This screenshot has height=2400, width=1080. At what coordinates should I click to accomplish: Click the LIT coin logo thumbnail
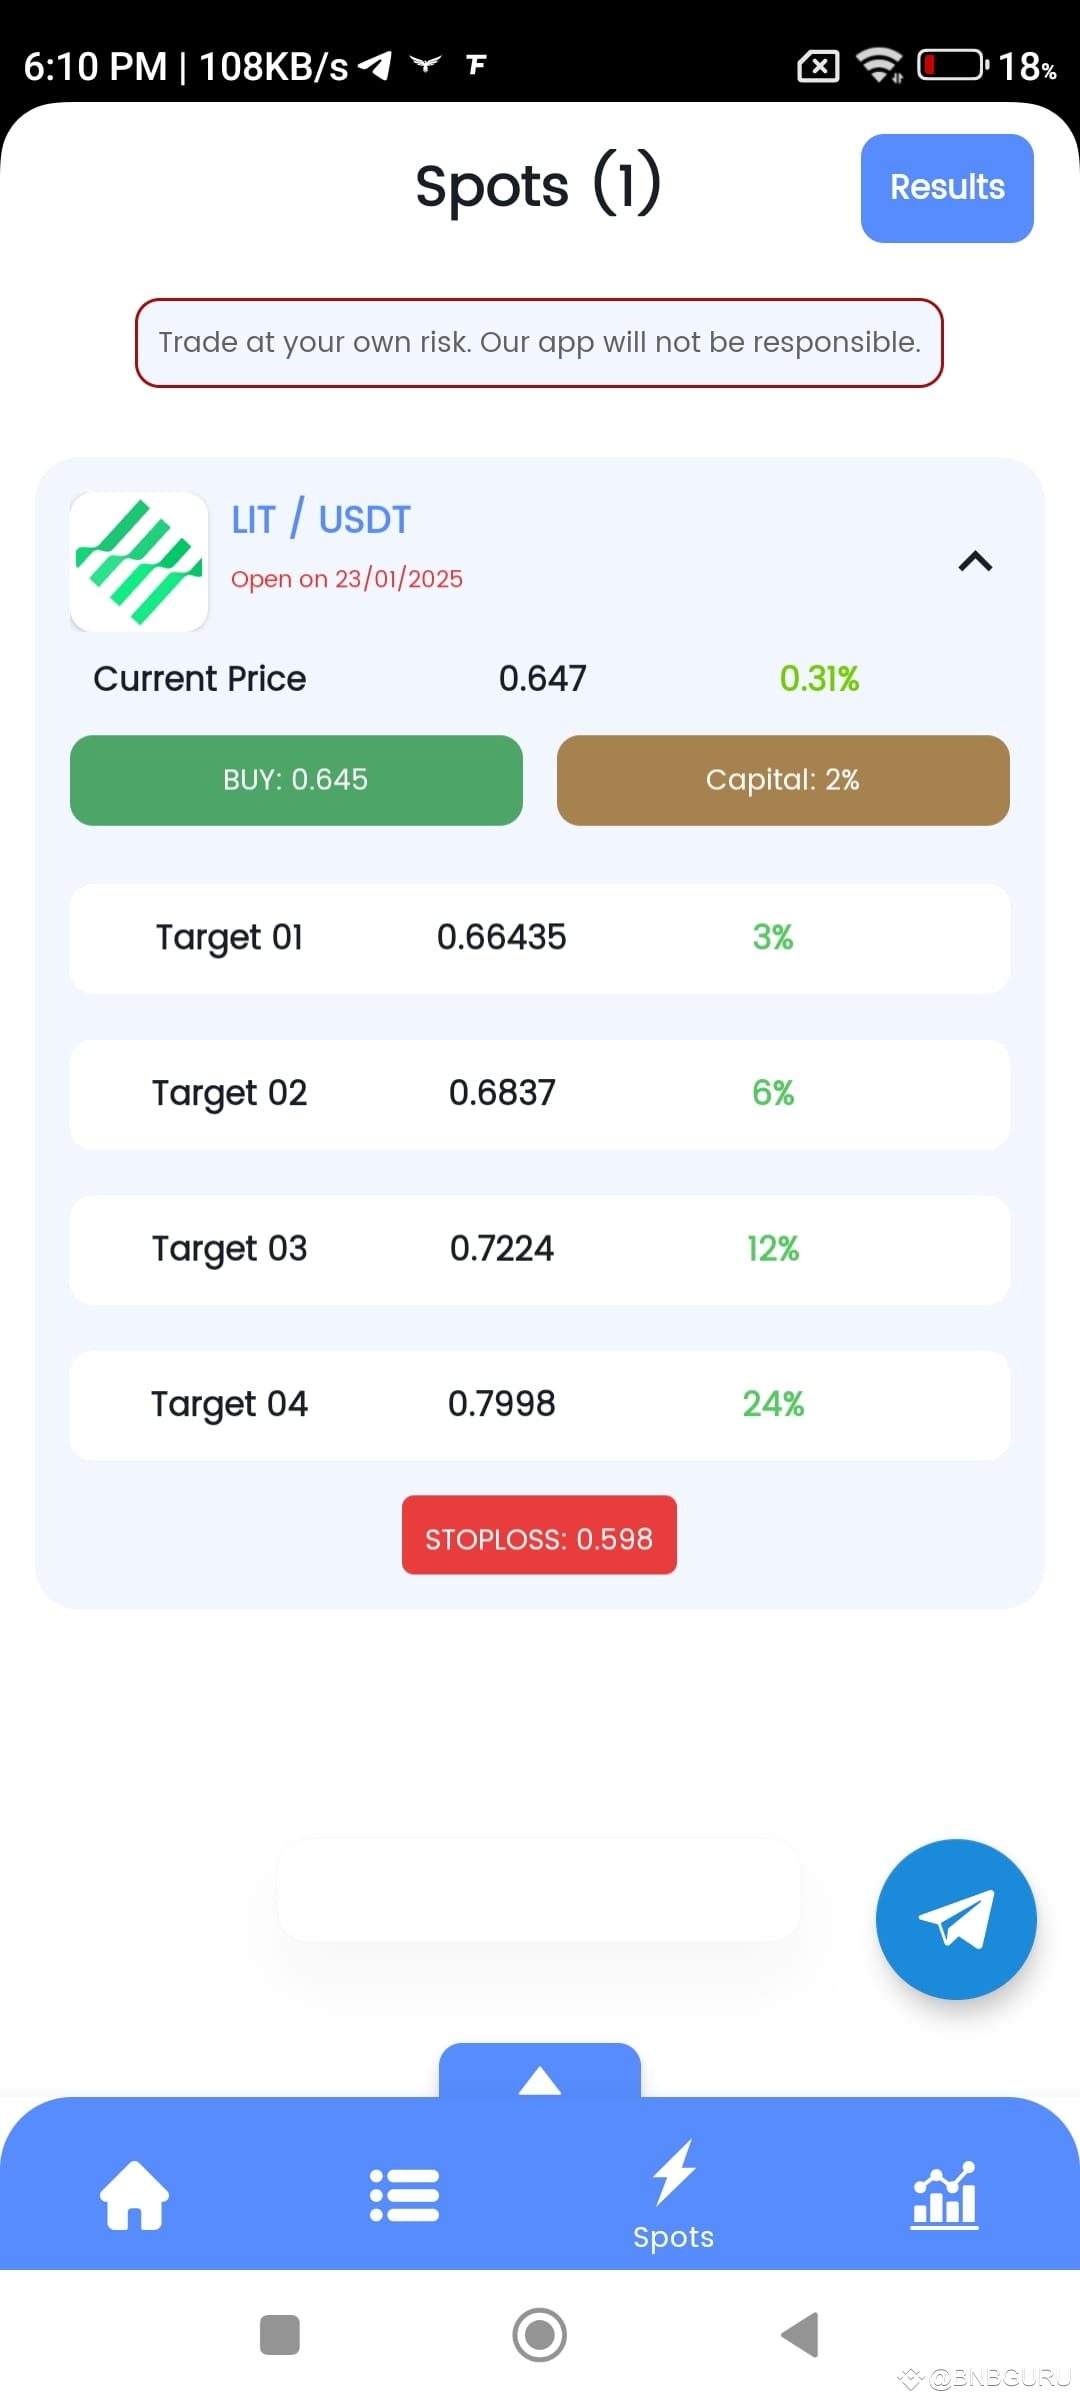[x=139, y=562]
